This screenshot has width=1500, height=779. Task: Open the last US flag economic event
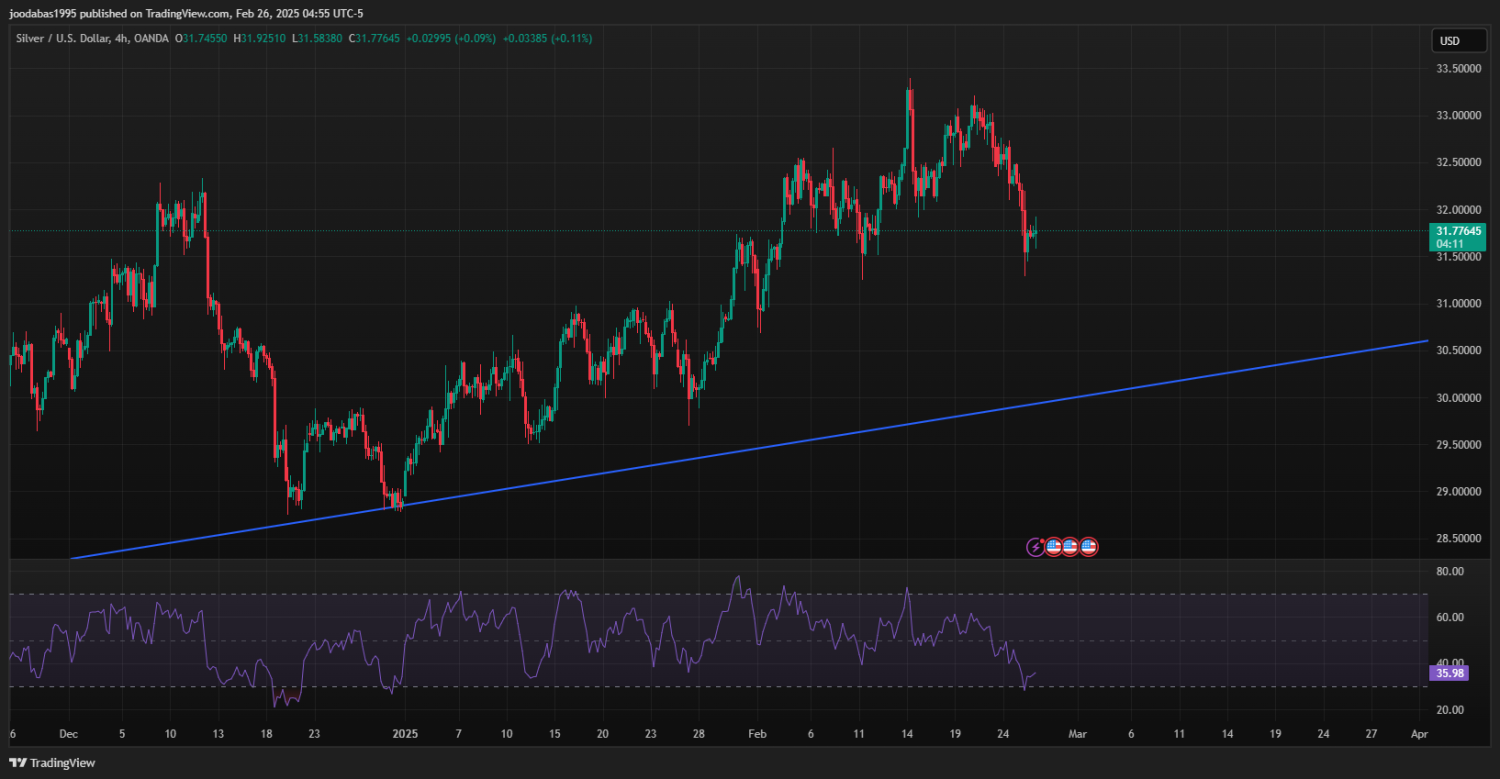pyautogui.click(x=1089, y=547)
